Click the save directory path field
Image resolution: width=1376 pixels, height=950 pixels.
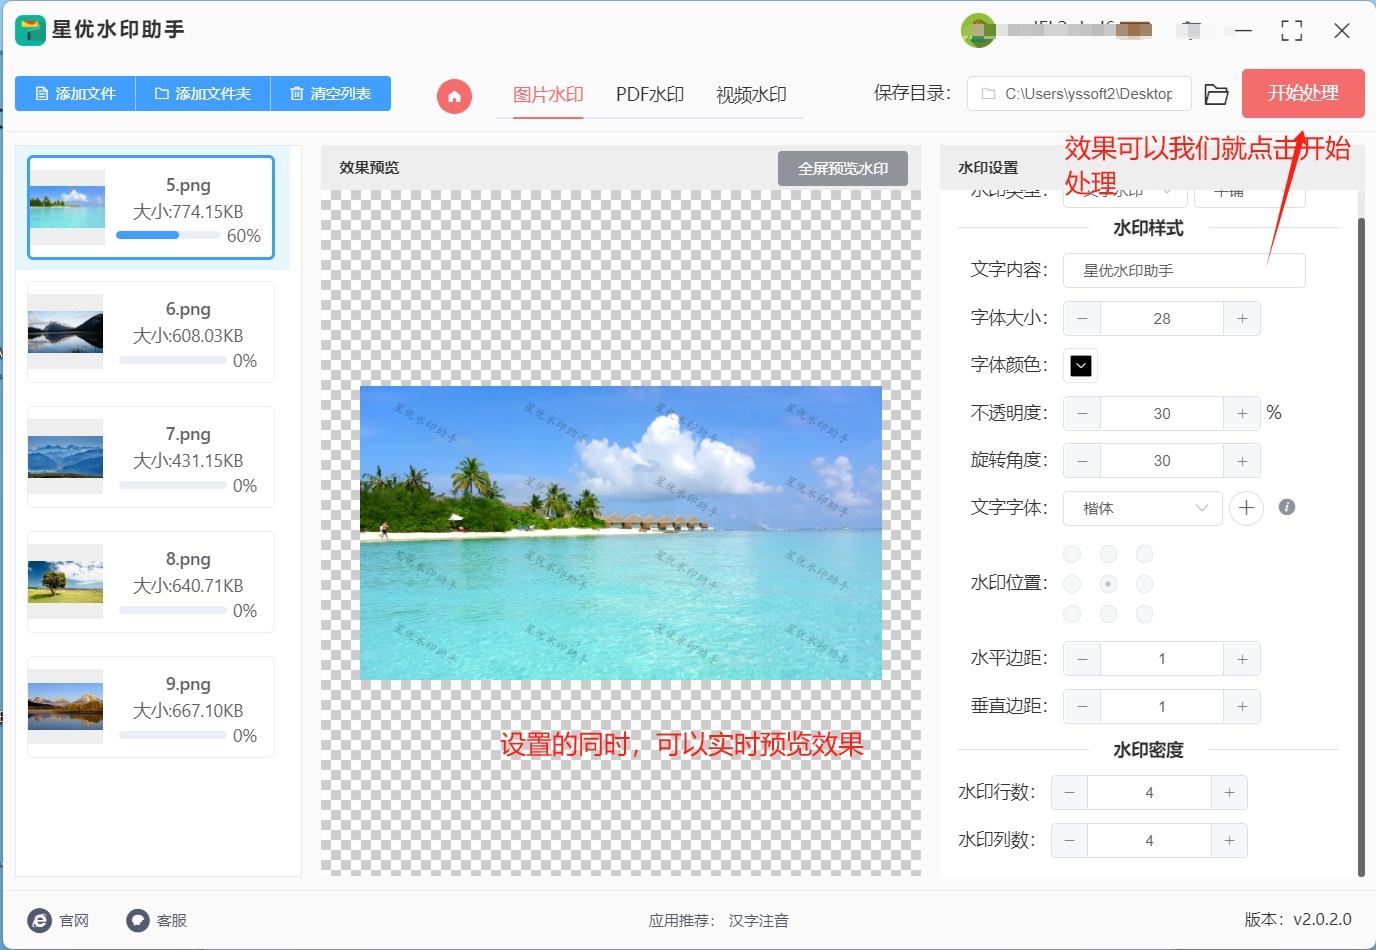pos(1079,94)
